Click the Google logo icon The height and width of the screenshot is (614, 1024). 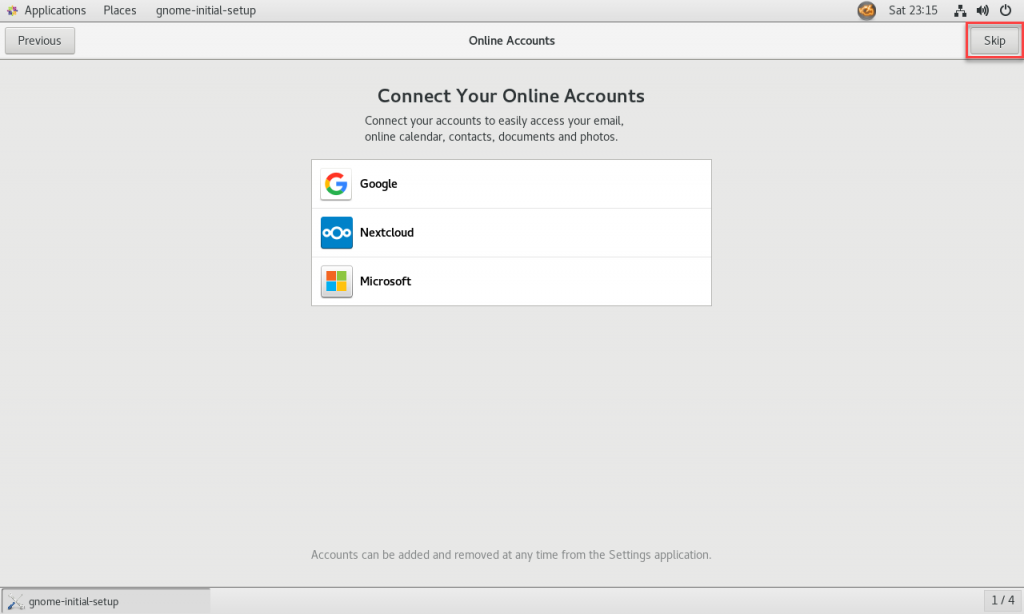pos(336,184)
